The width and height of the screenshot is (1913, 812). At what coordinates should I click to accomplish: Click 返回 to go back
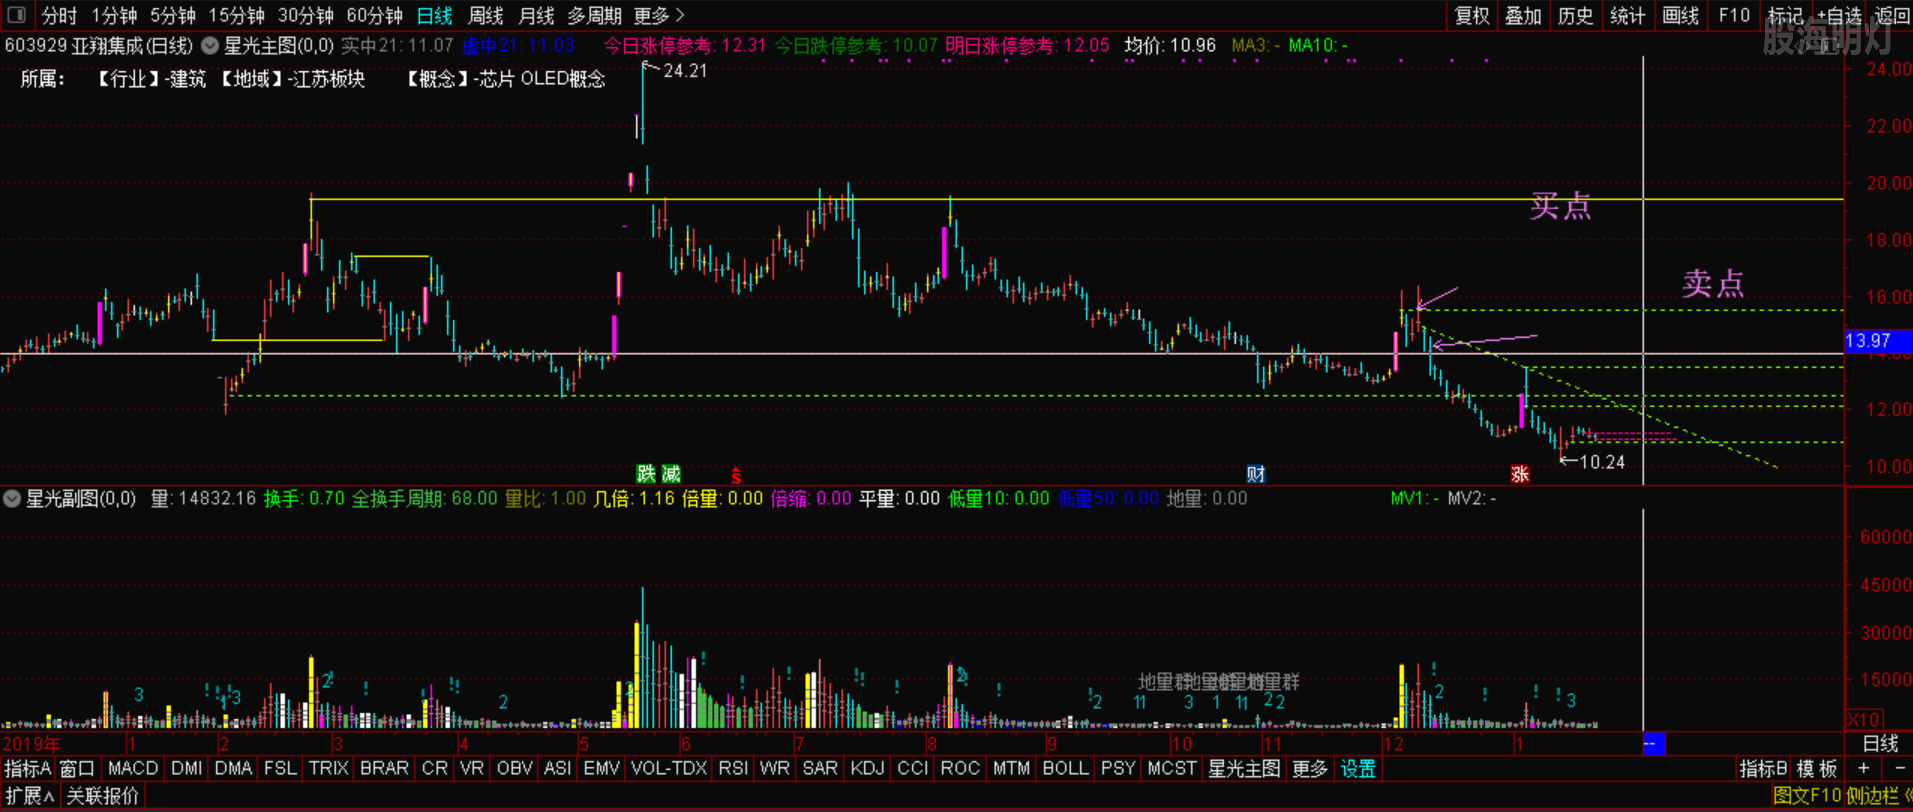pos(1891,16)
